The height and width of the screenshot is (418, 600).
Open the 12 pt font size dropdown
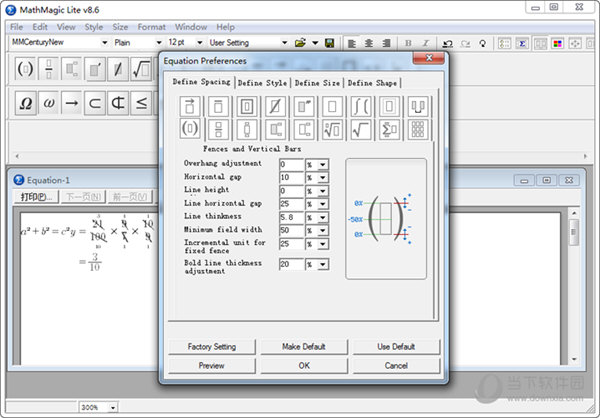click(x=199, y=42)
